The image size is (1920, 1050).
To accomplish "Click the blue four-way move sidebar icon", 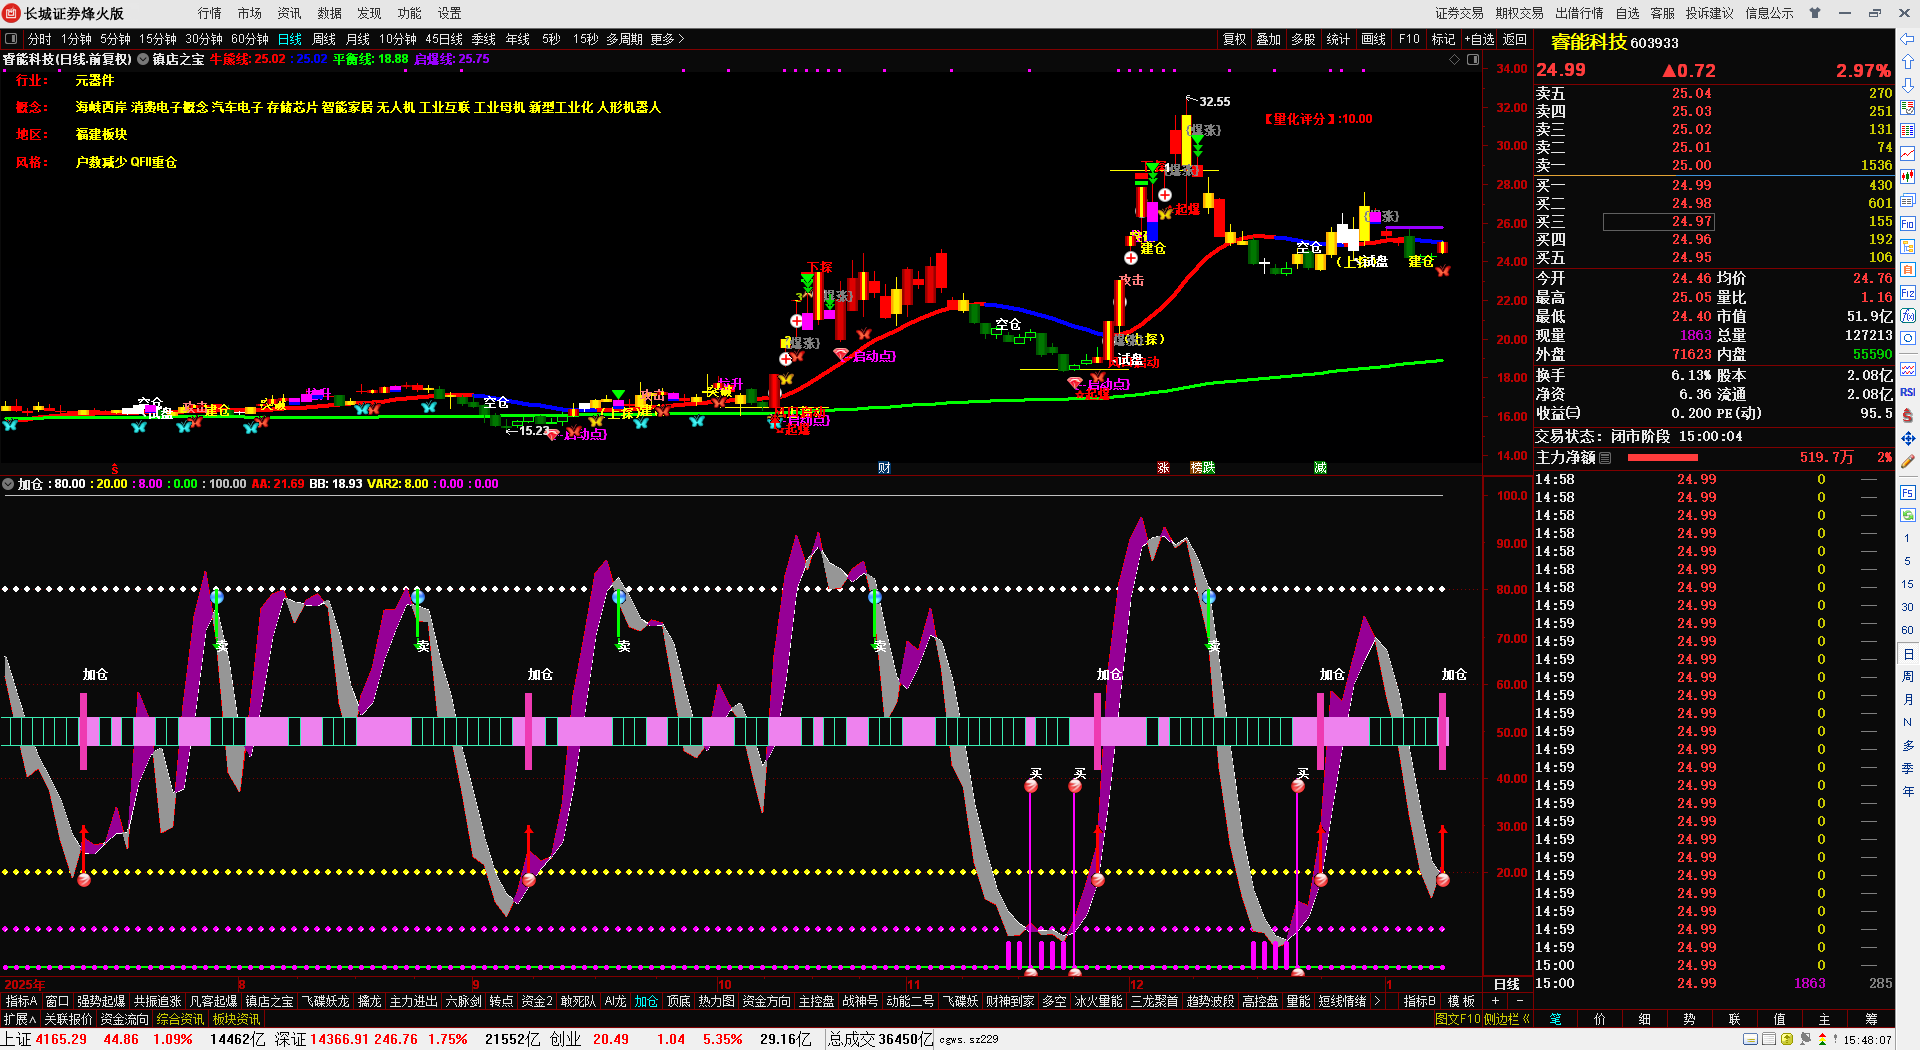I will click(1908, 439).
